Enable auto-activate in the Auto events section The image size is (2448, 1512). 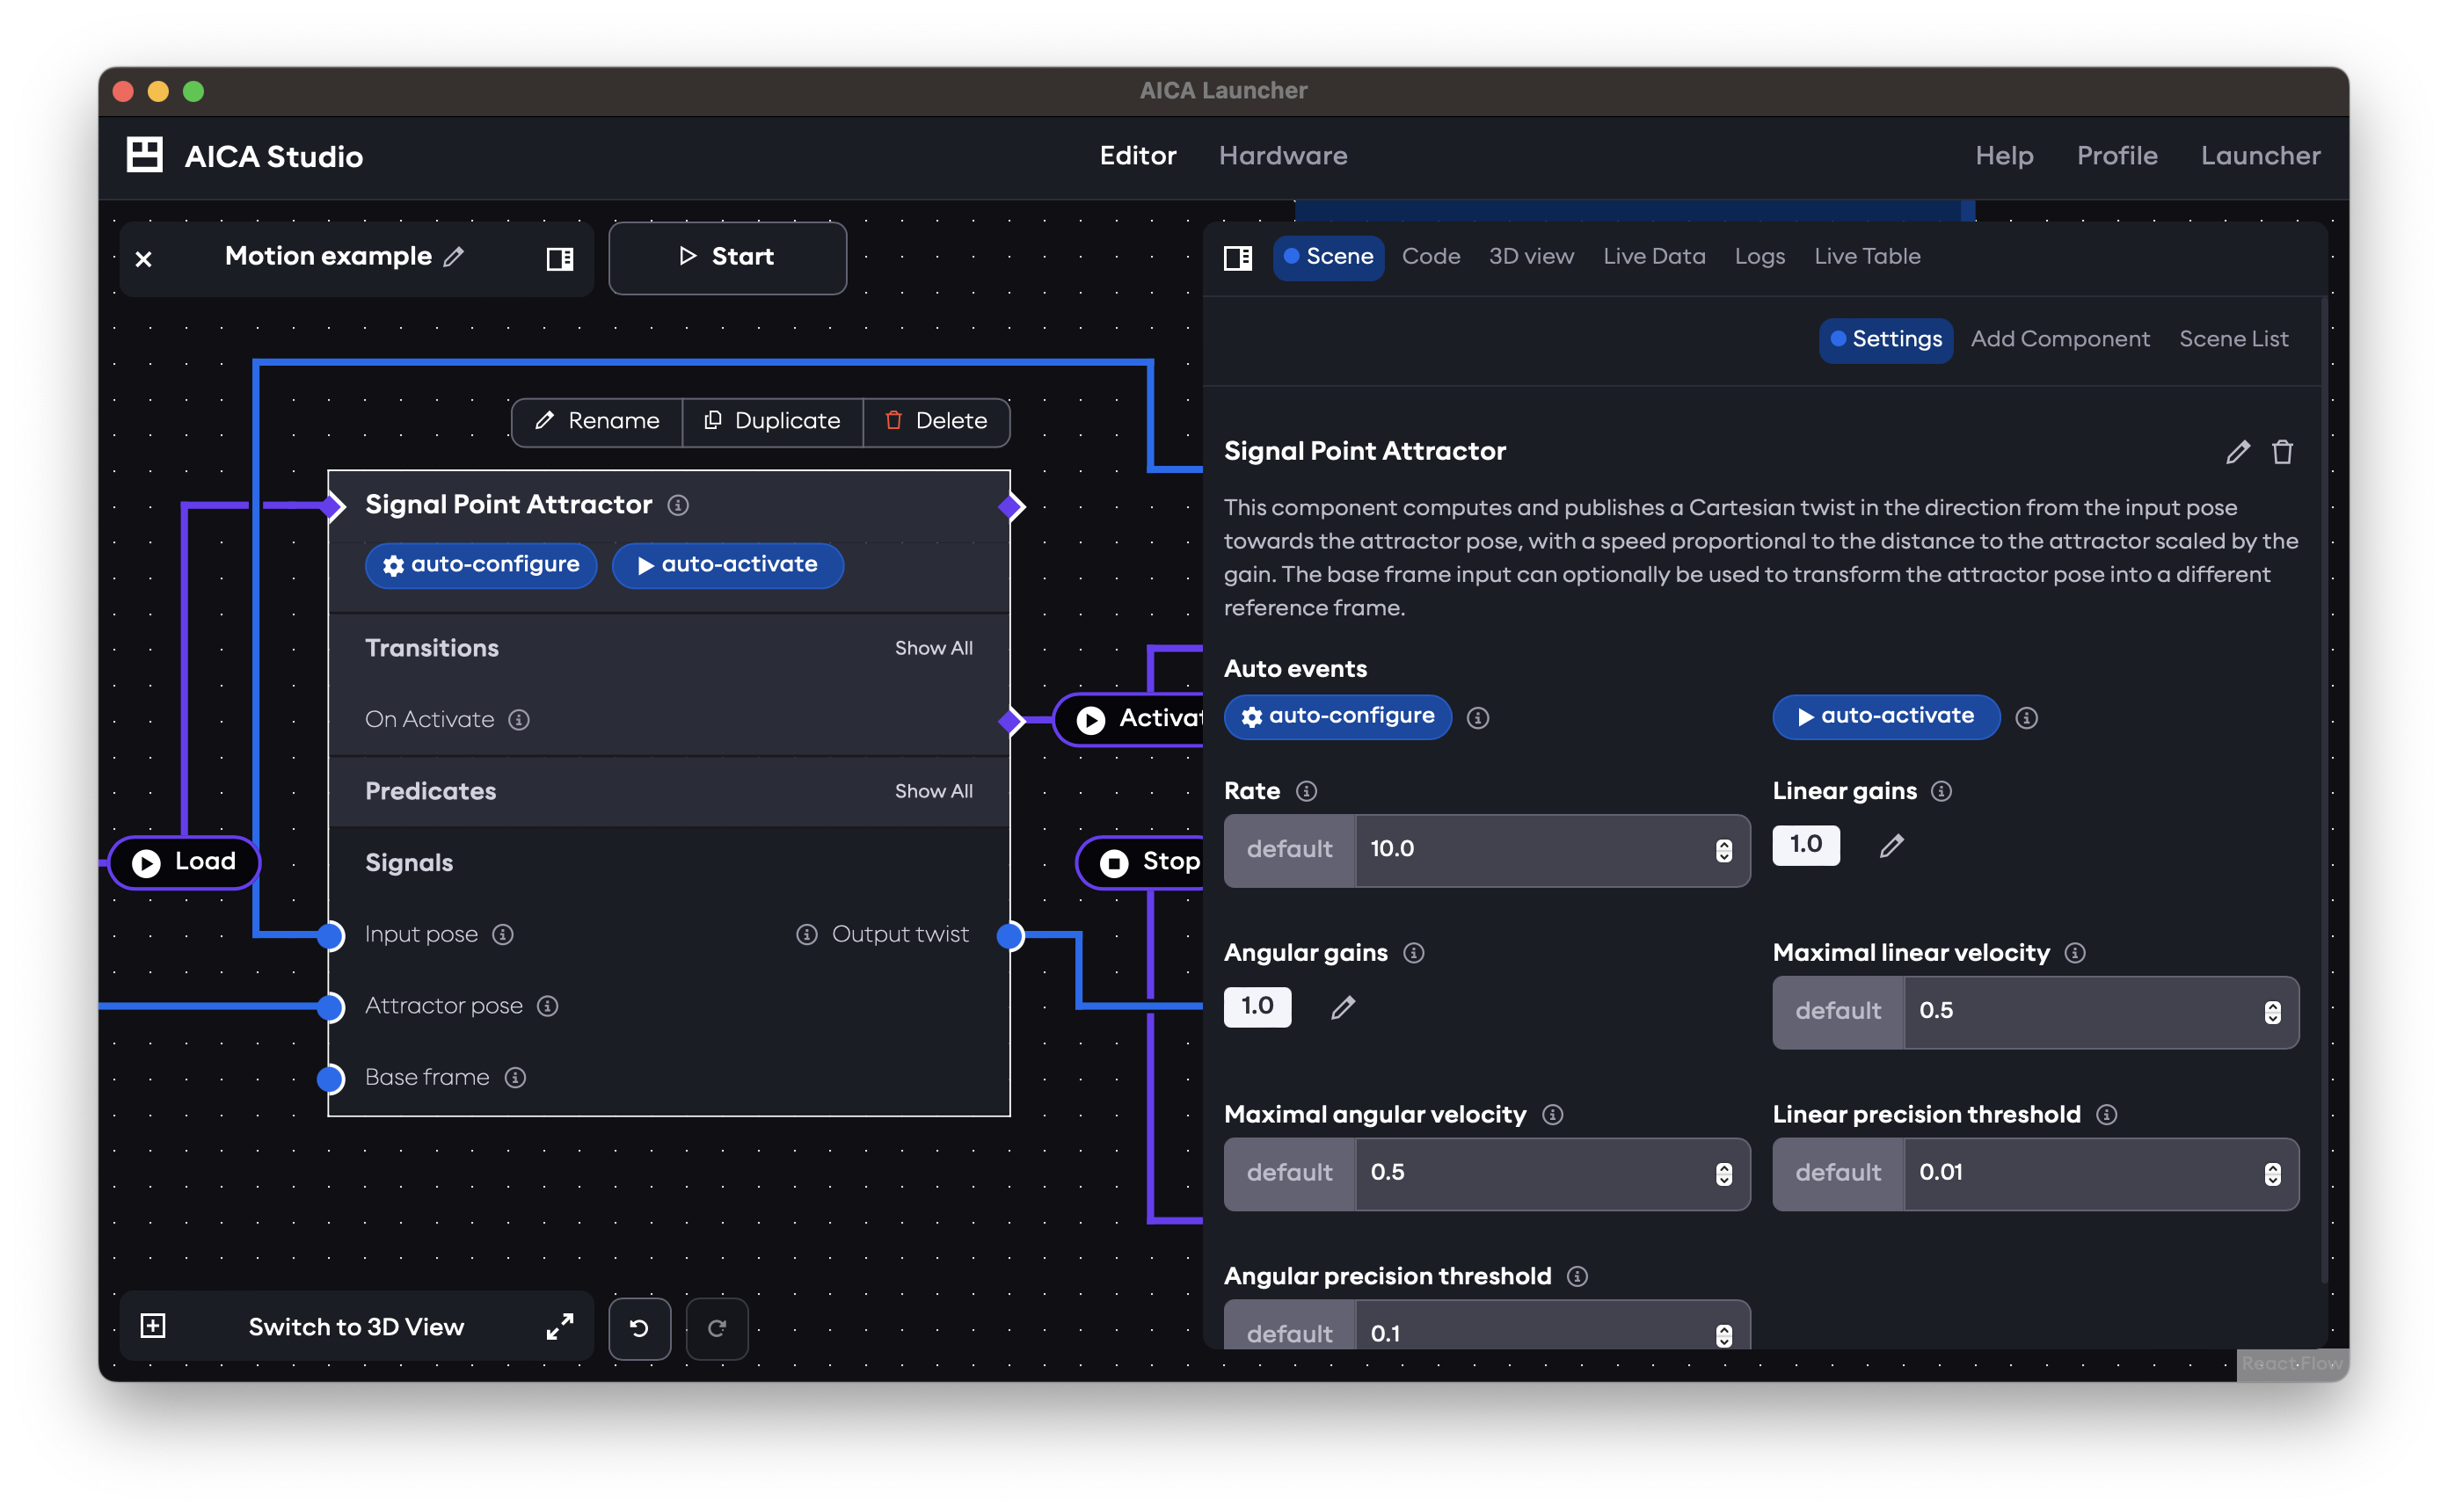[x=1884, y=716]
